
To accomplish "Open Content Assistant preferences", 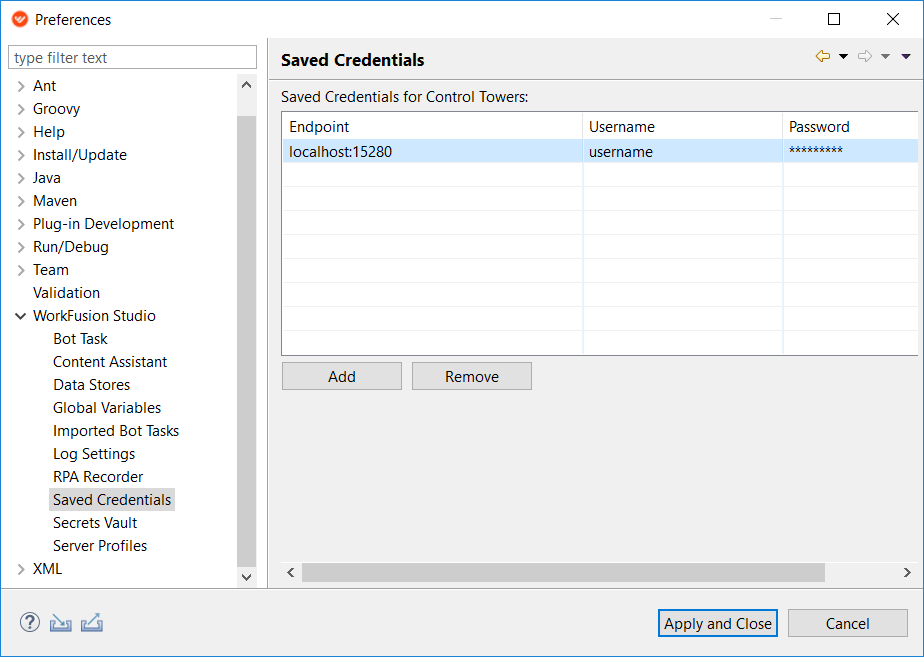I will (110, 362).
